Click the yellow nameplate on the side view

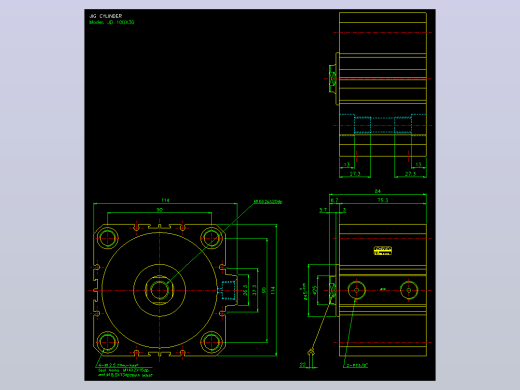click(383, 251)
